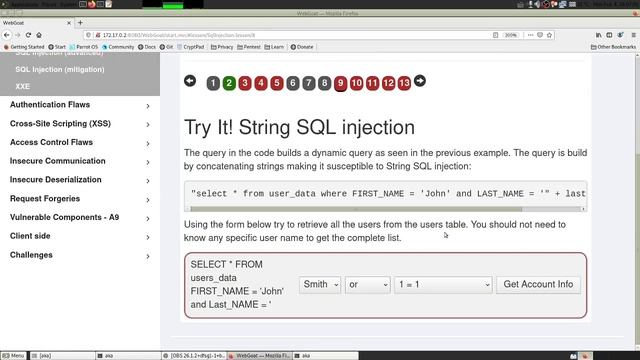Jump to lesson page 3

(245, 83)
